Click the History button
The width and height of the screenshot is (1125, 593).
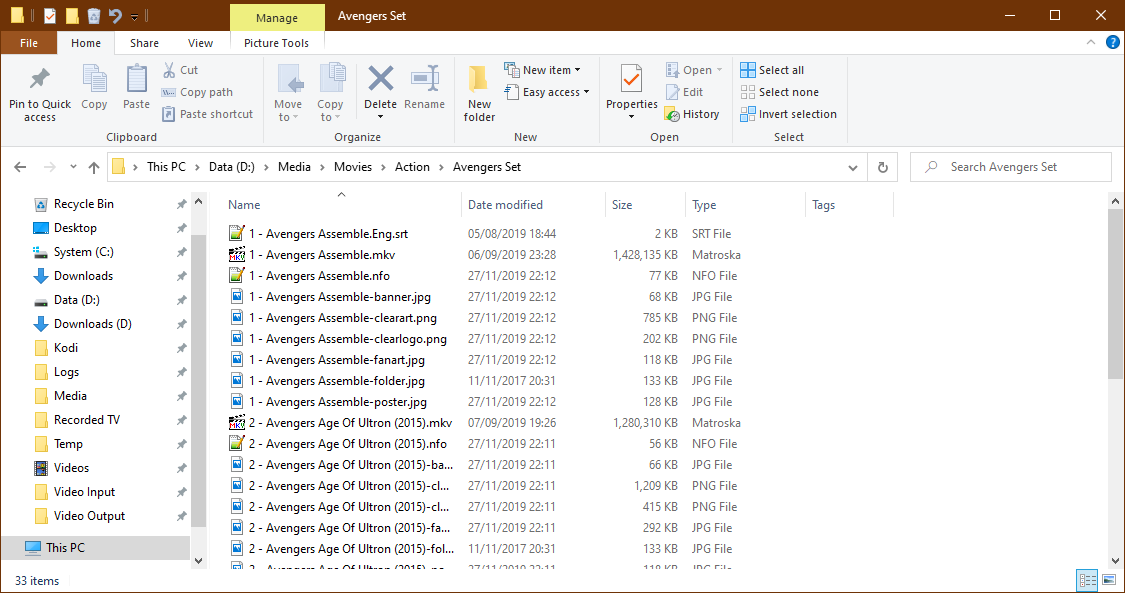tap(692, 114)
